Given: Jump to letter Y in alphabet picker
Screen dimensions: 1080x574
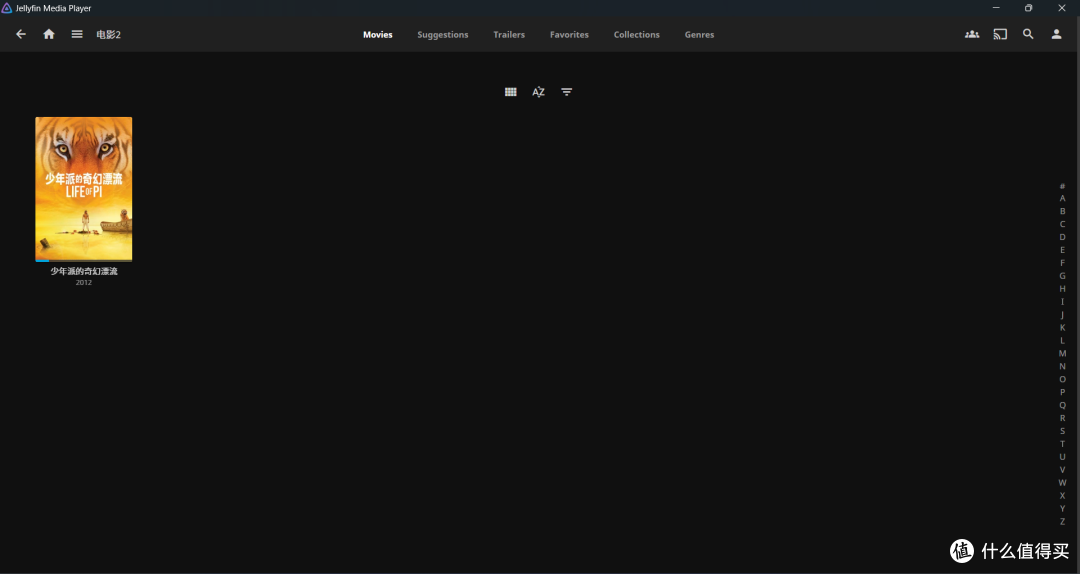Looking at the screenshot, I should pyautogui.click(x=1062, y=509).
